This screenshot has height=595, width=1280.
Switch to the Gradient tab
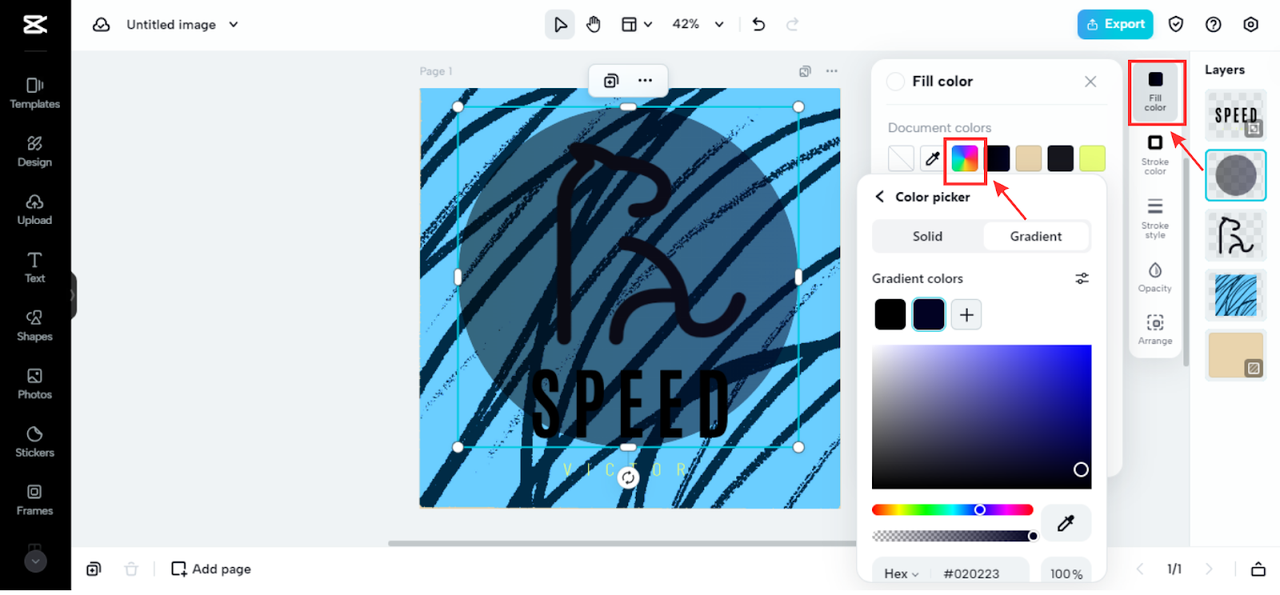click(x=1036, y=236)
